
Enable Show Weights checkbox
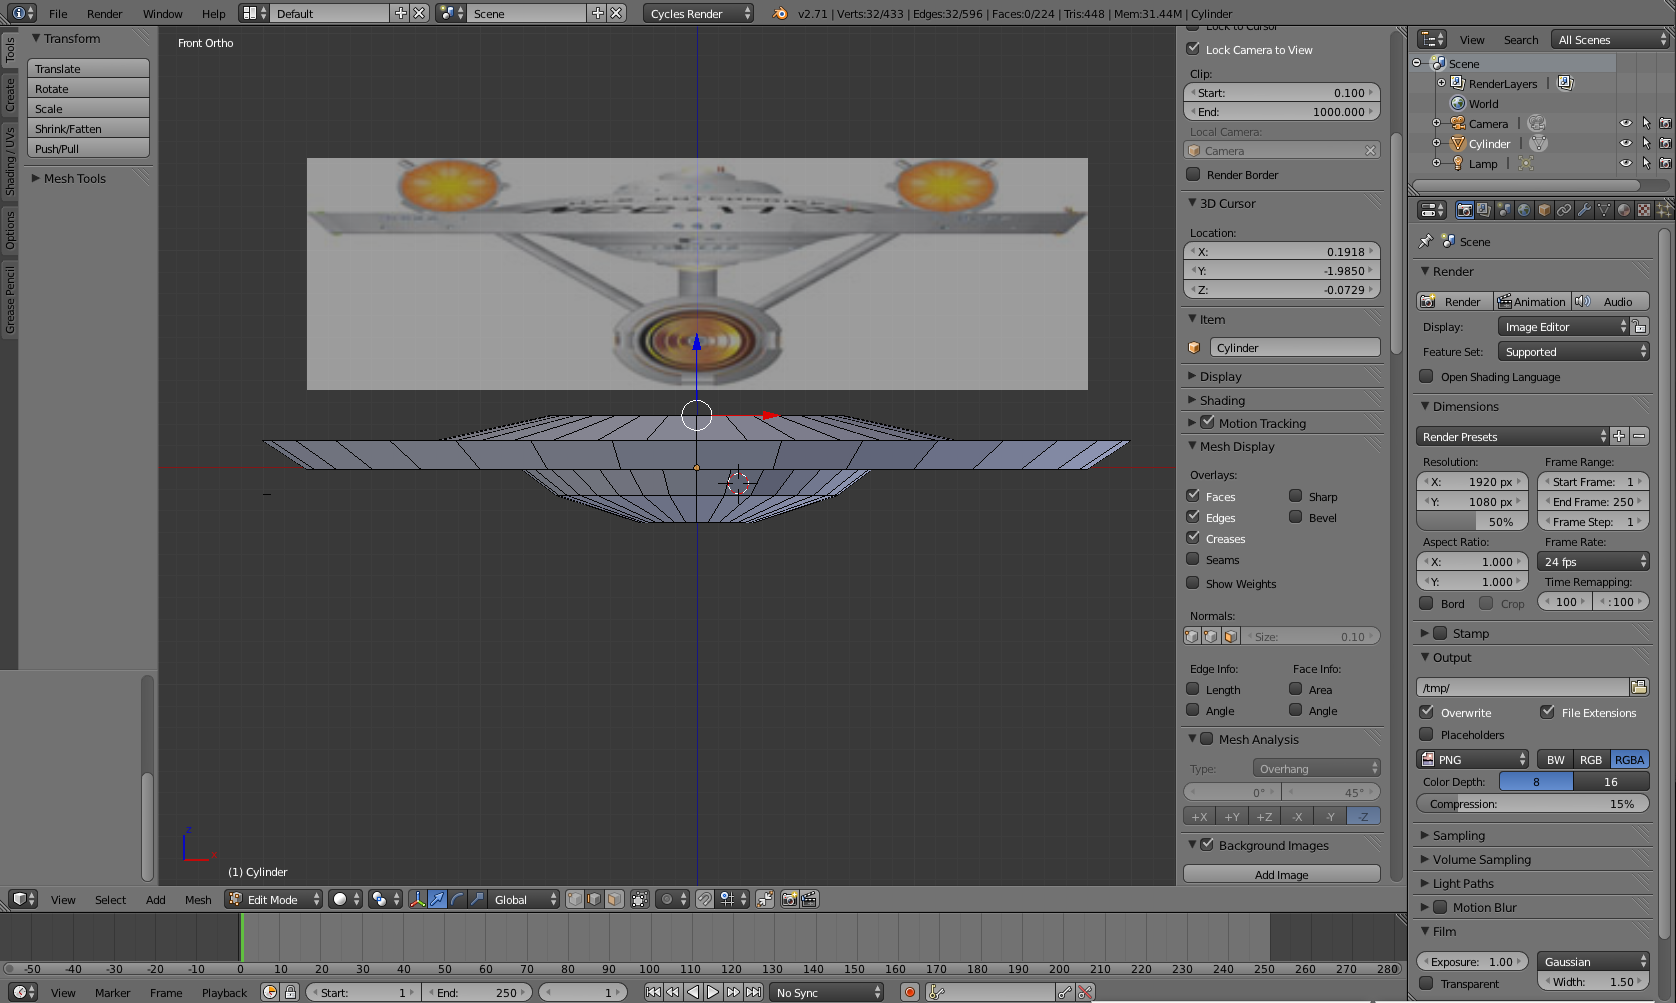point(1193,583)
